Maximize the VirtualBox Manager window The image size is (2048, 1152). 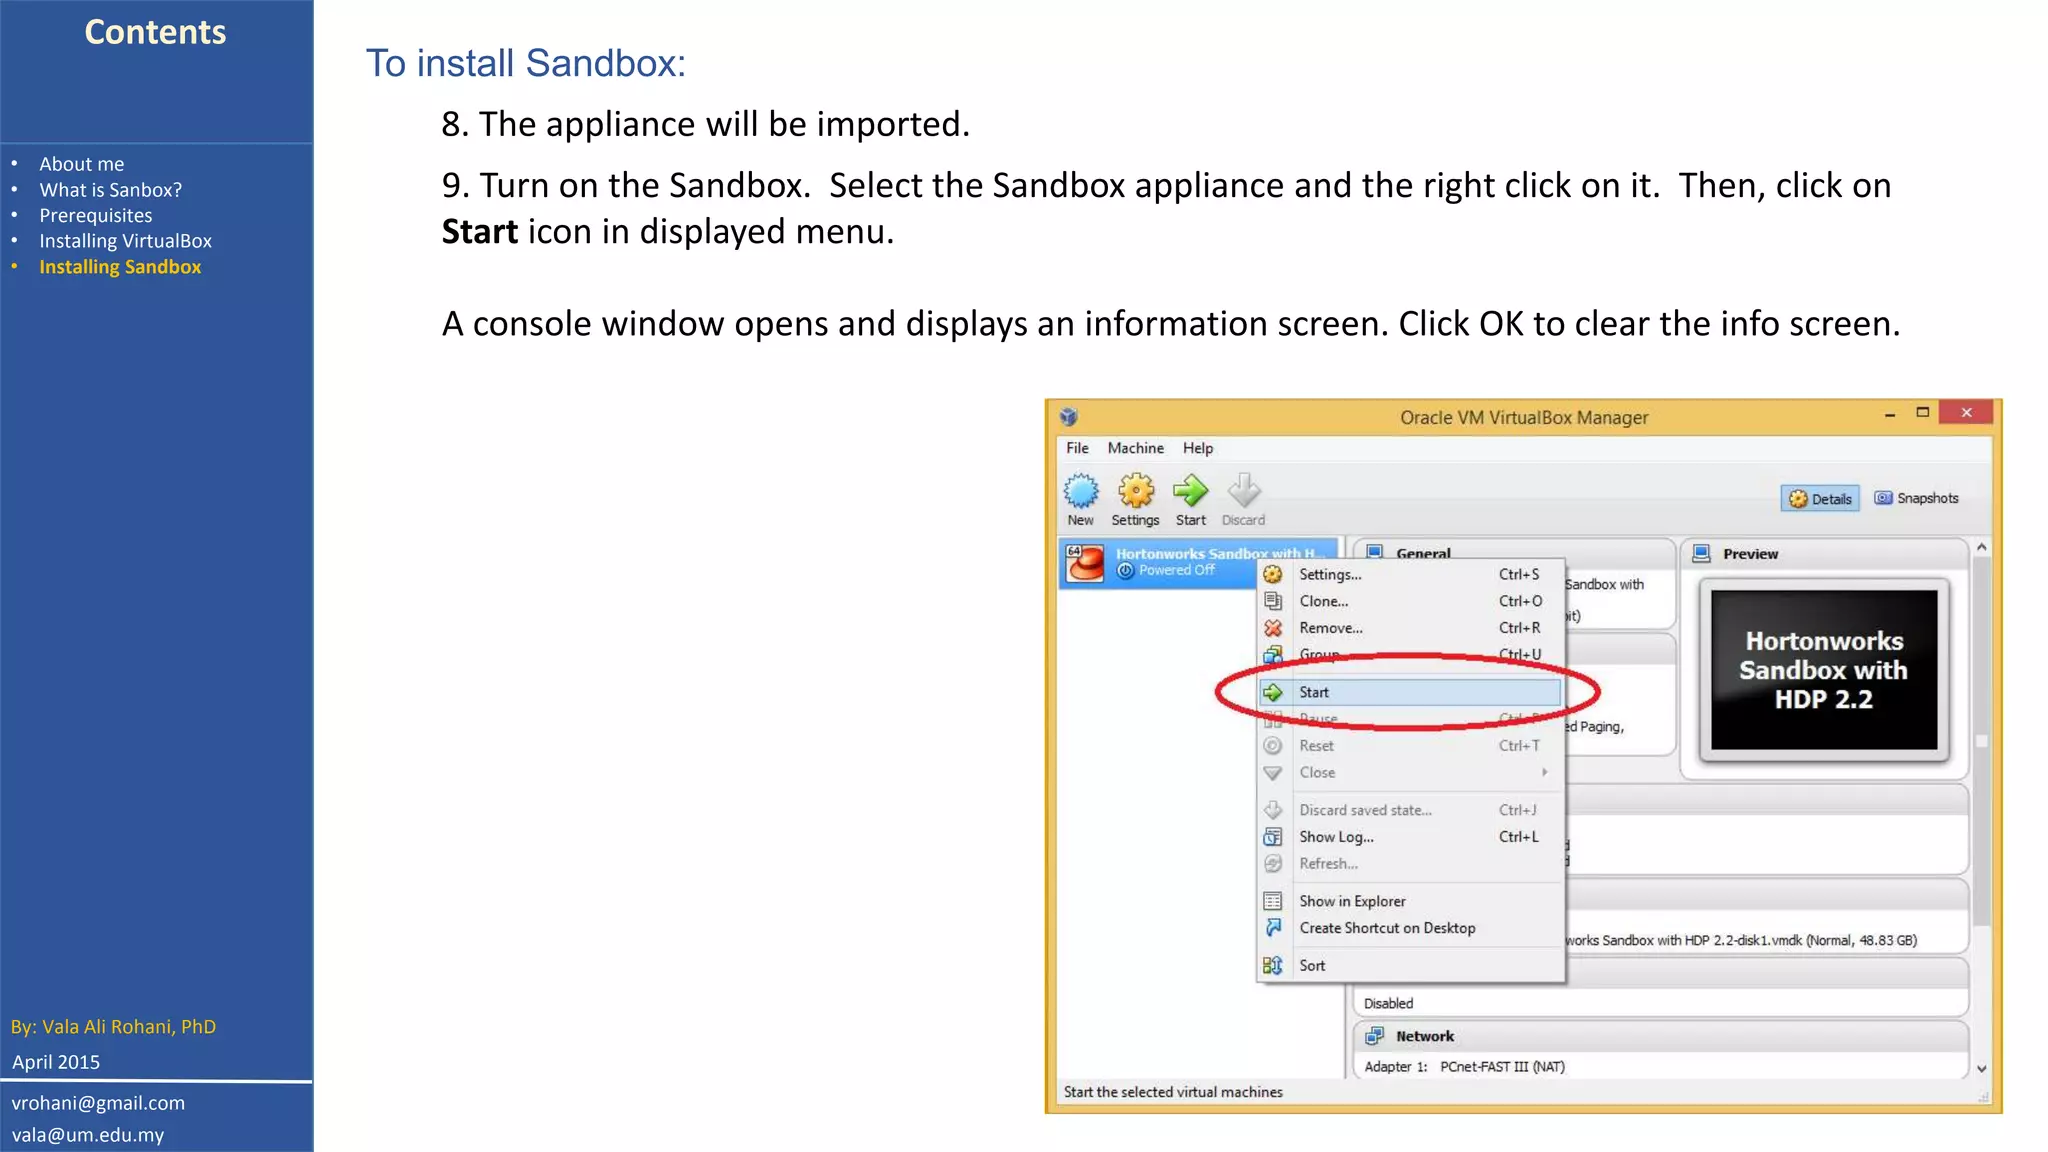(1922, 413)
